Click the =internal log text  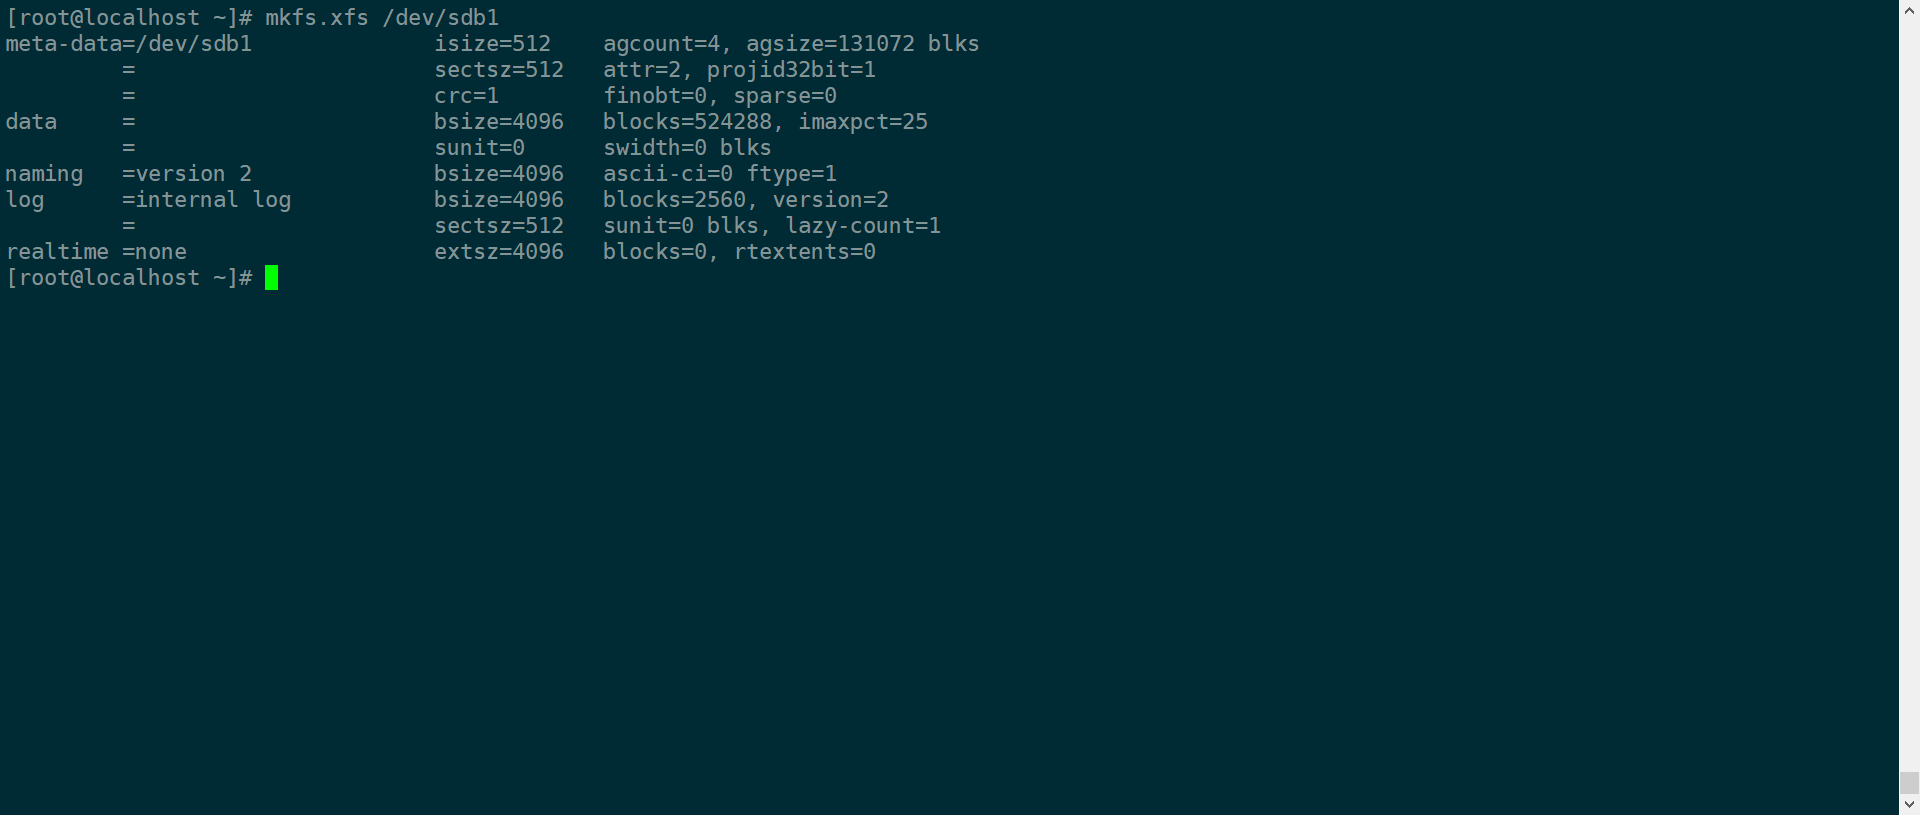point(206,200)
